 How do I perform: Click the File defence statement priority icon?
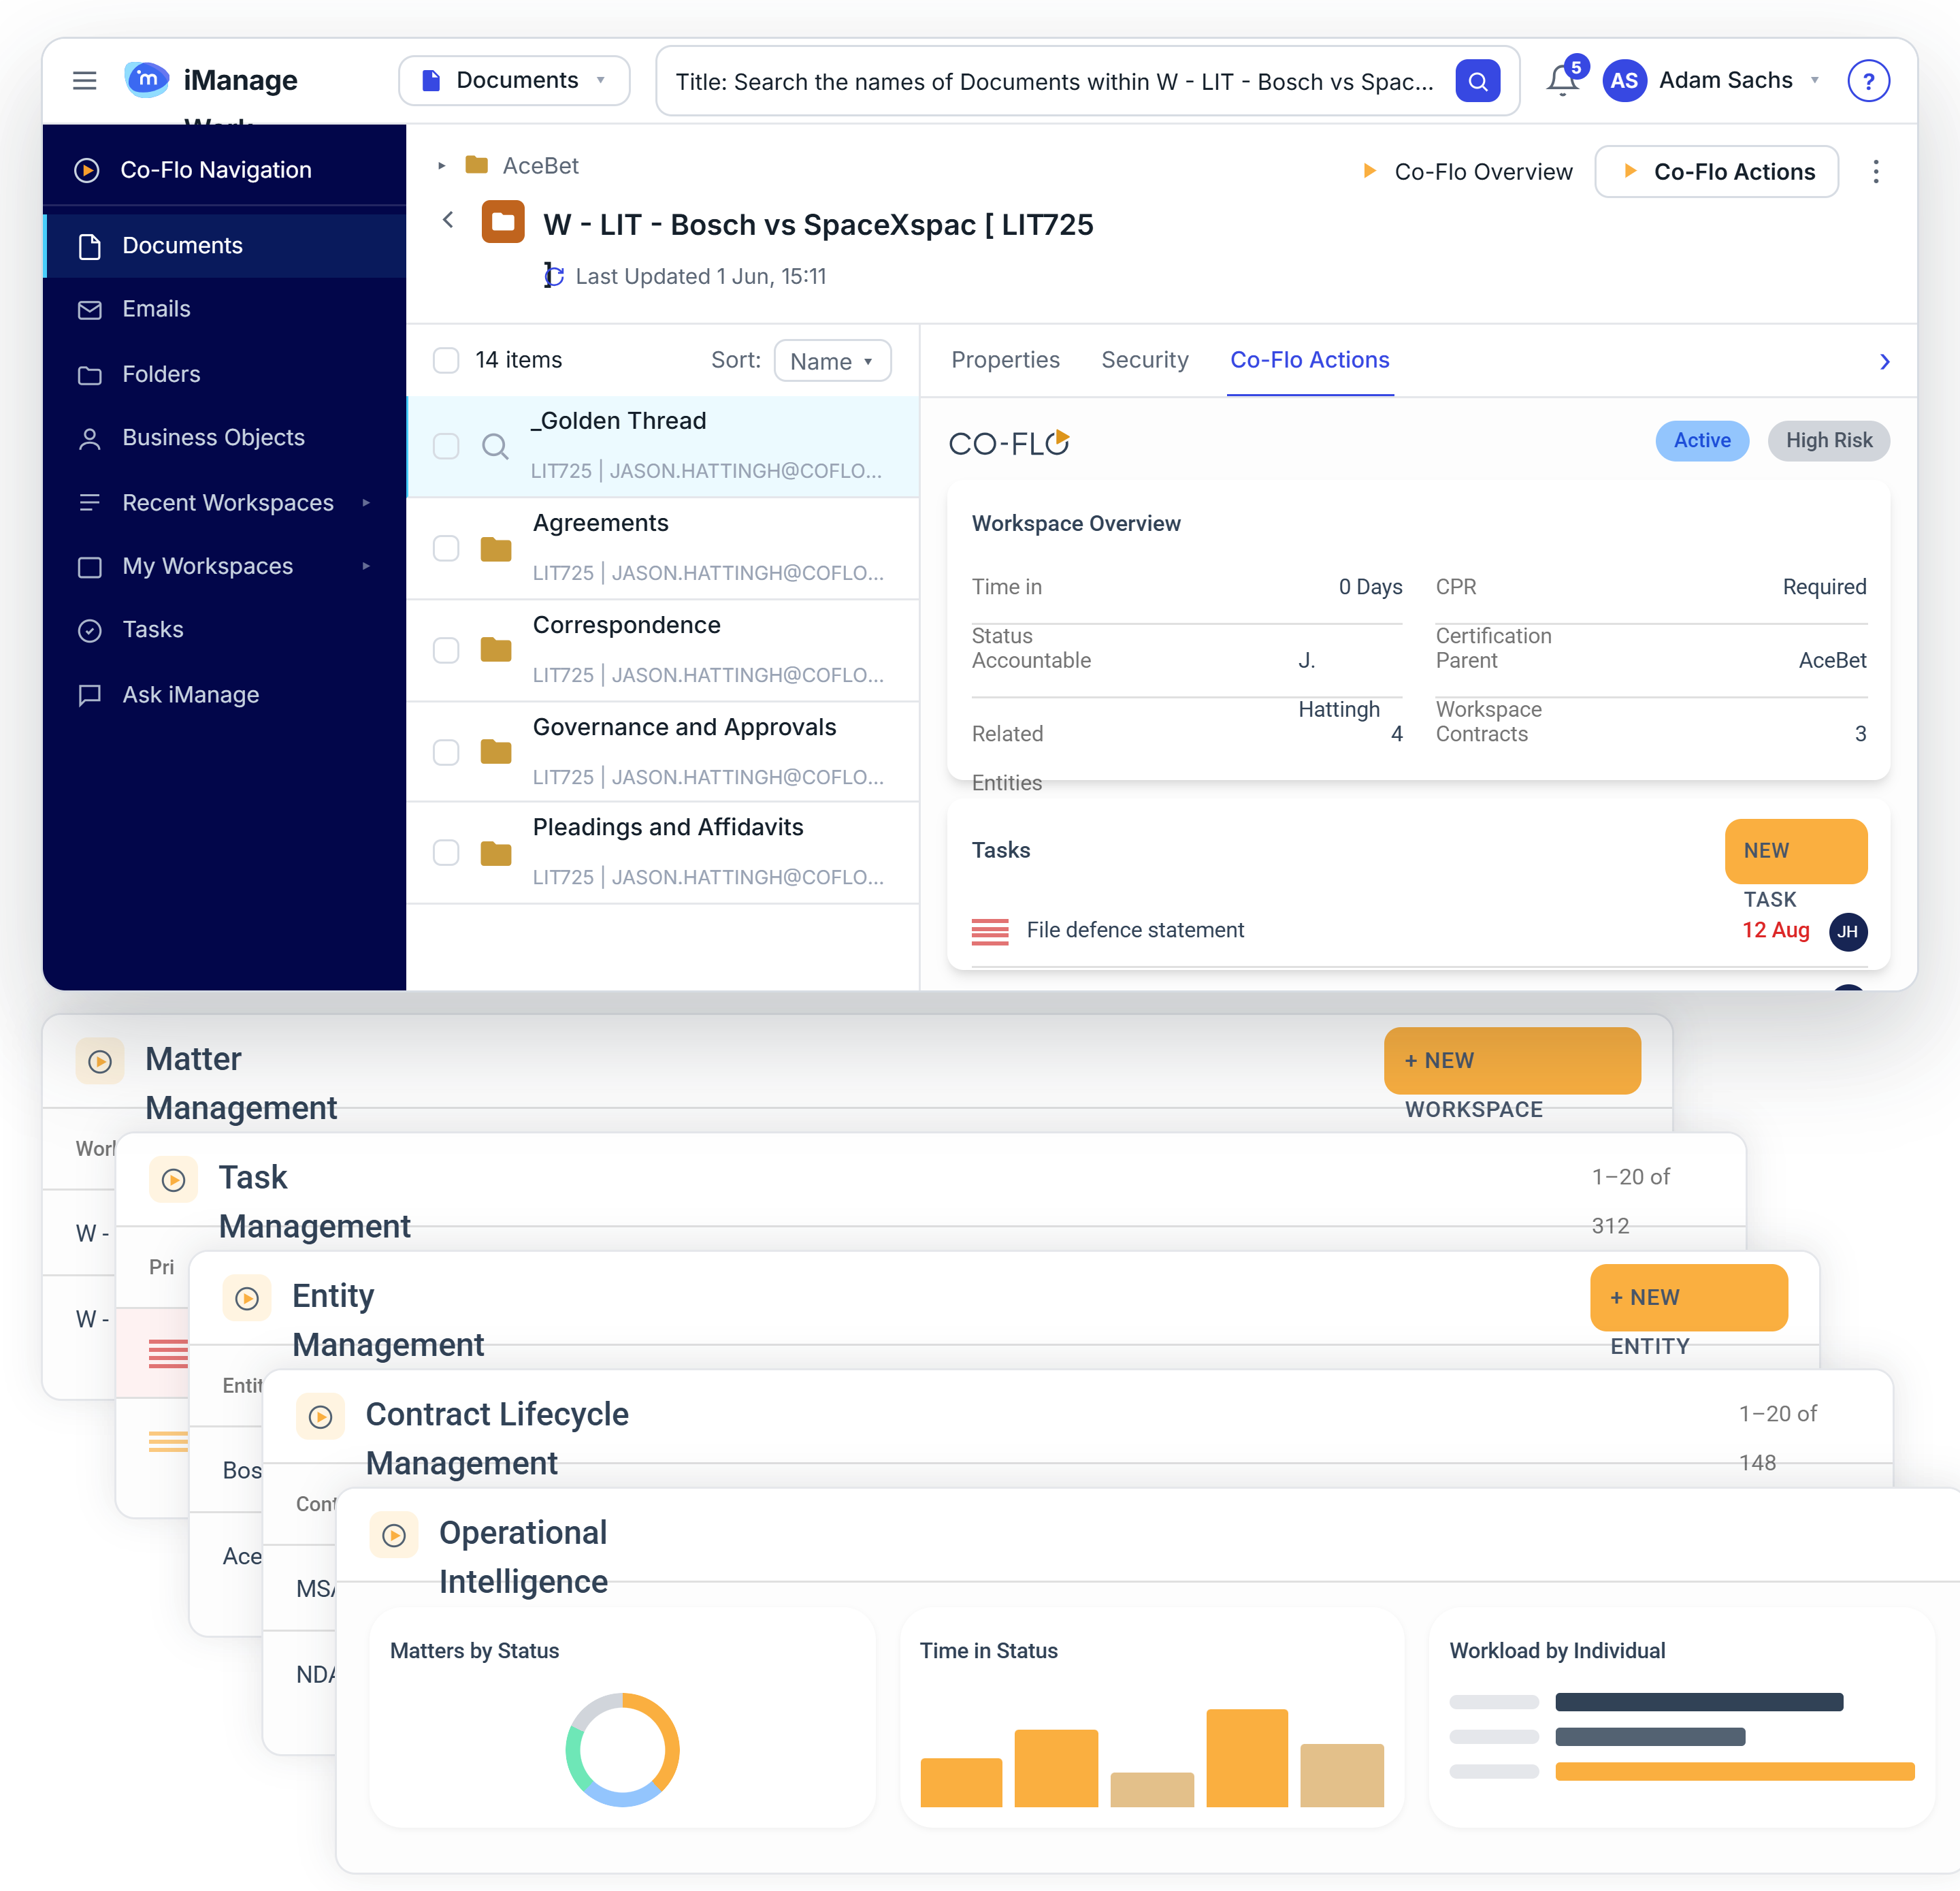(x=990, y=931)
